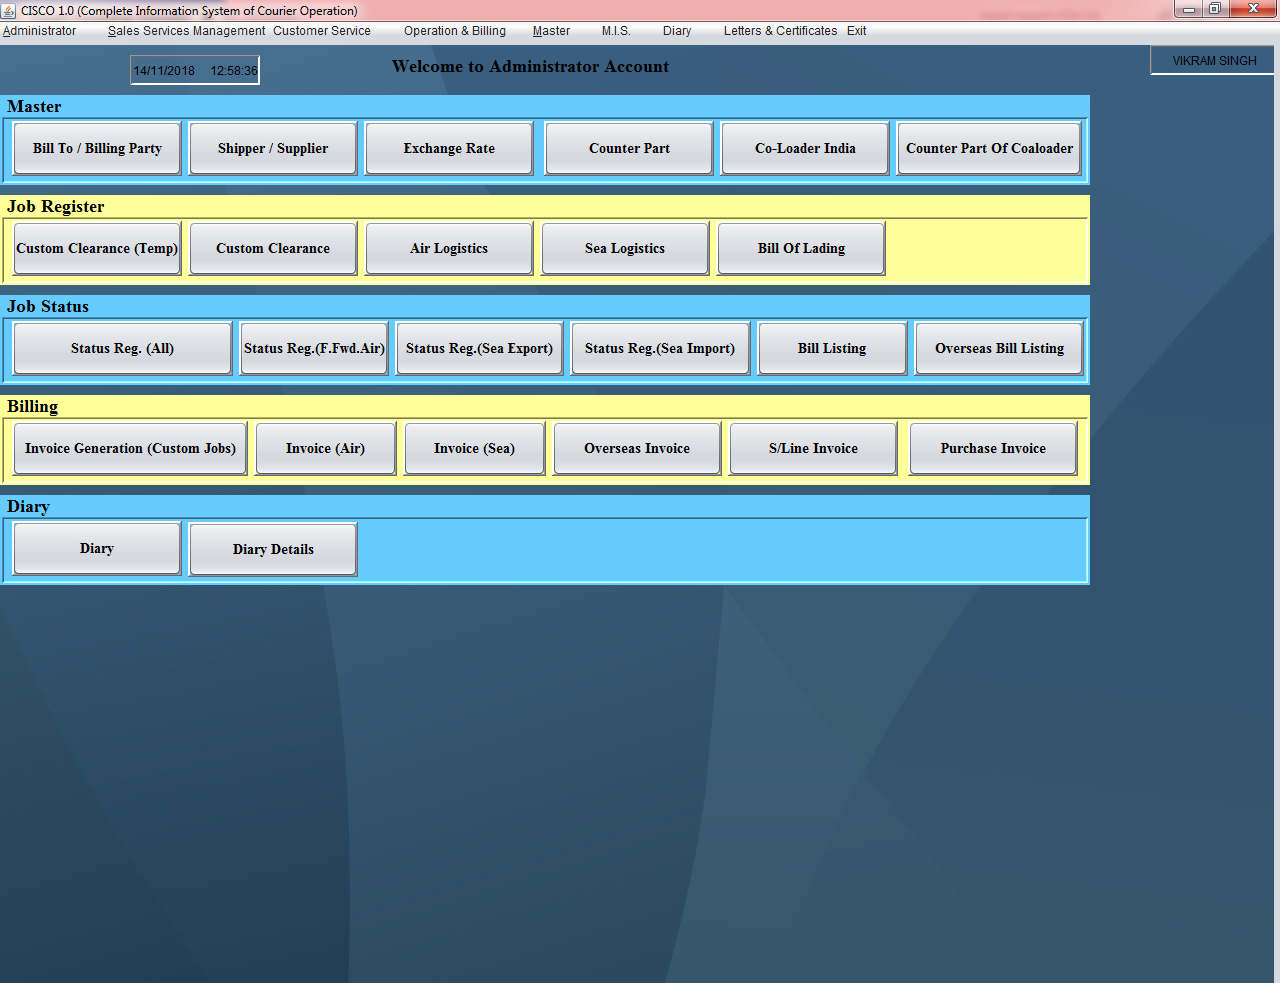Click the S/Line Invoice button
The width and height of the screenshot is (1280, 983).
point(813,448)
